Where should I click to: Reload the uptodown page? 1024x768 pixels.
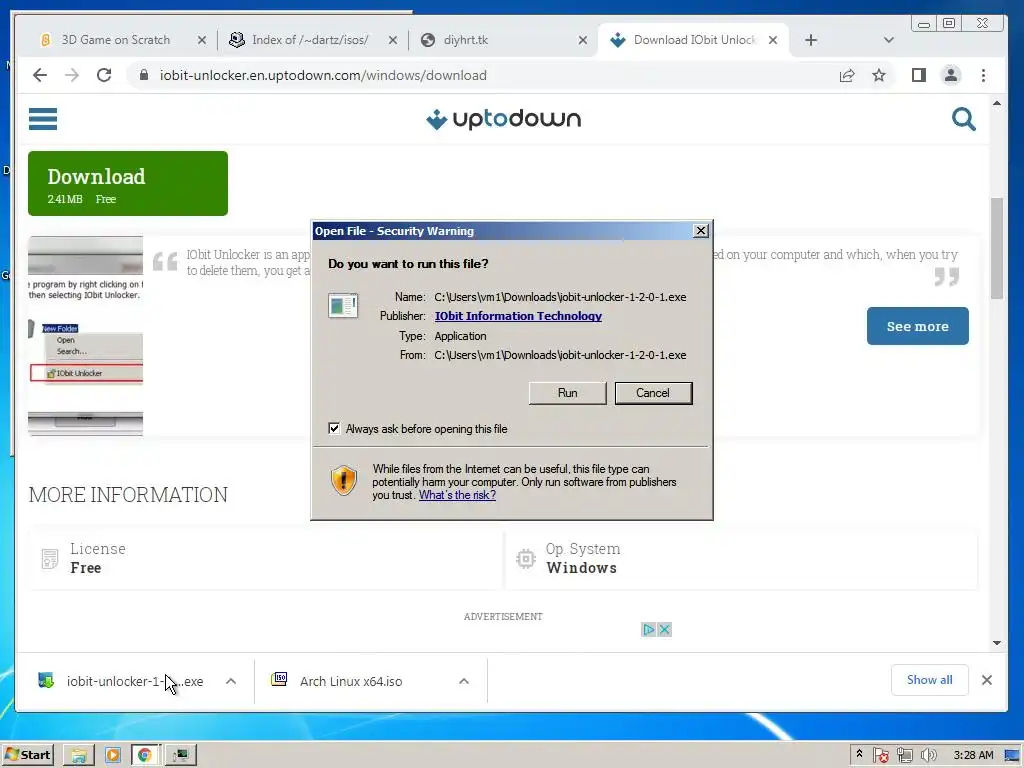(x=104, y=75)
